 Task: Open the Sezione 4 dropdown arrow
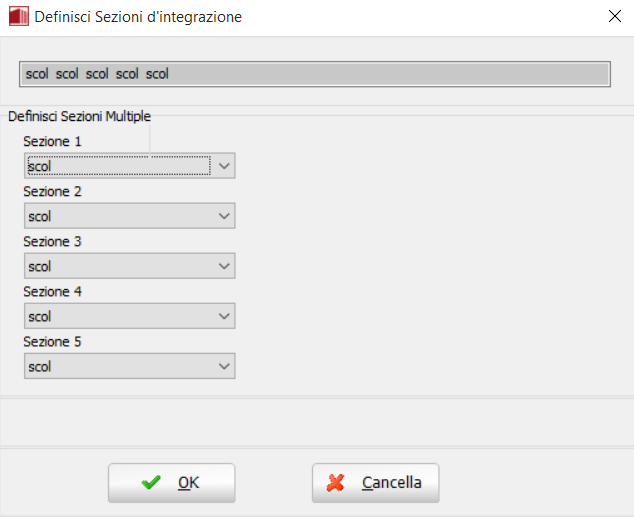click(224, 316)
